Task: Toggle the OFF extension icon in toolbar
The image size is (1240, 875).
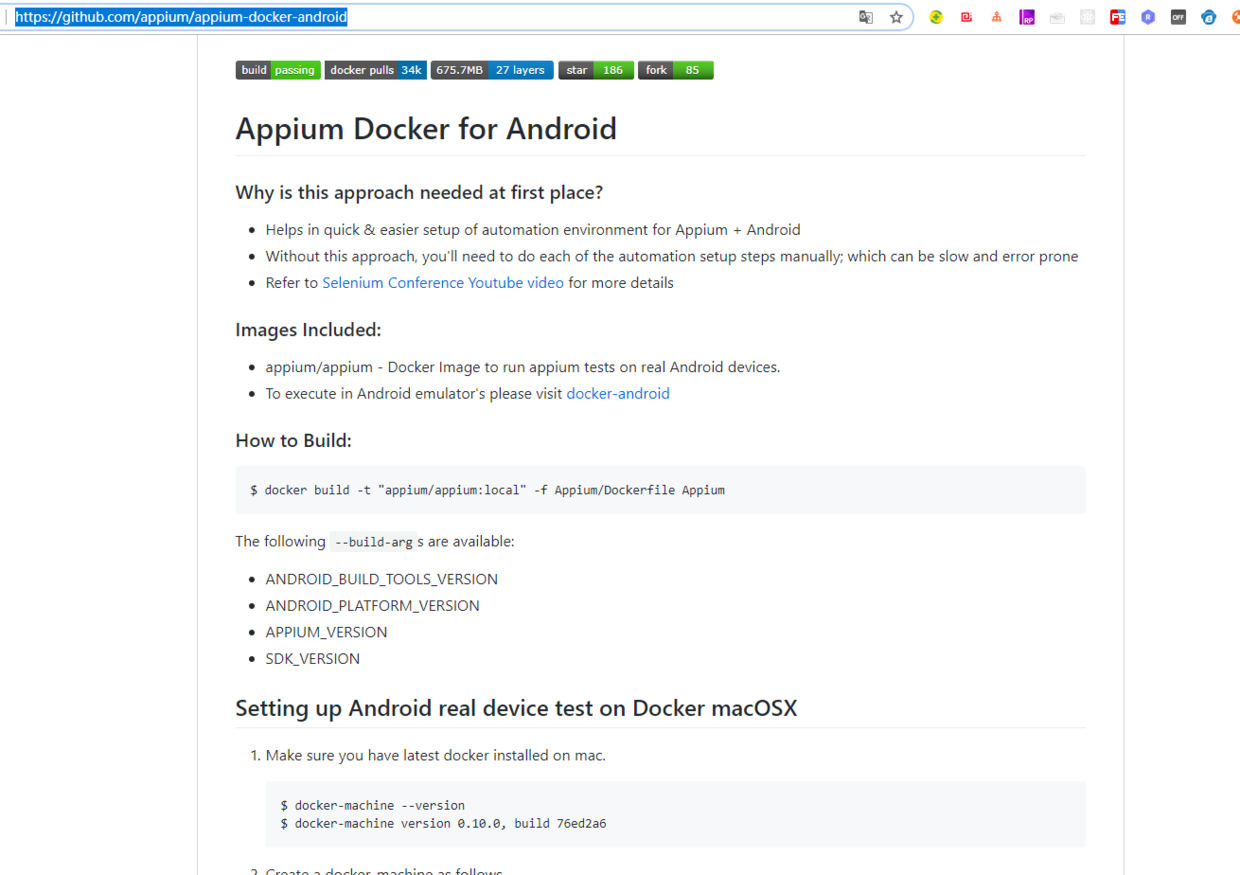Action: [x=1178, y=17]
